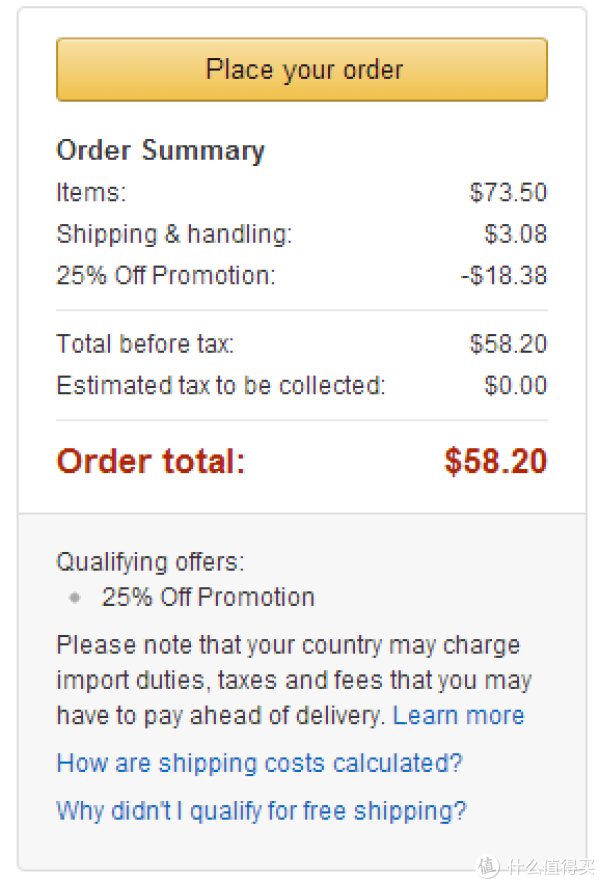Click the shipping amount $3.08
Image resolution: width=600 pixels, height=884 pixels.
coord(515,234)
